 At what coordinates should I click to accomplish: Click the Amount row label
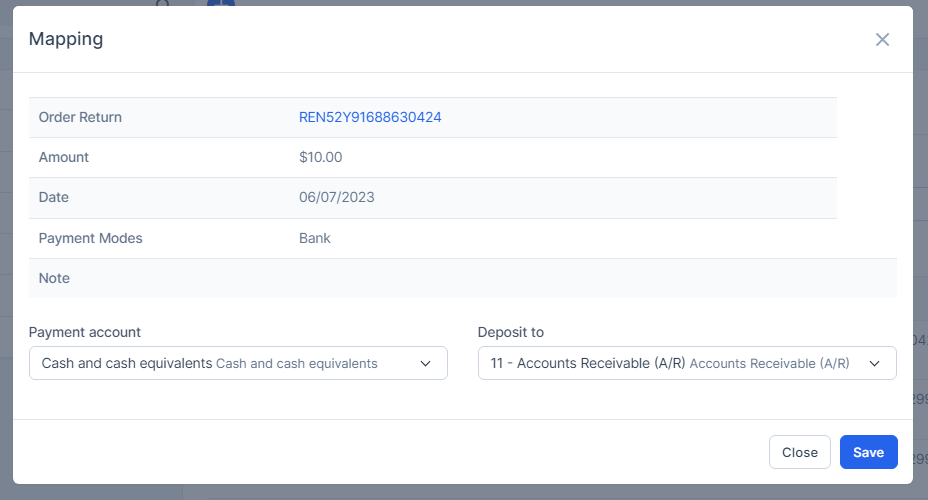(64, 157)
